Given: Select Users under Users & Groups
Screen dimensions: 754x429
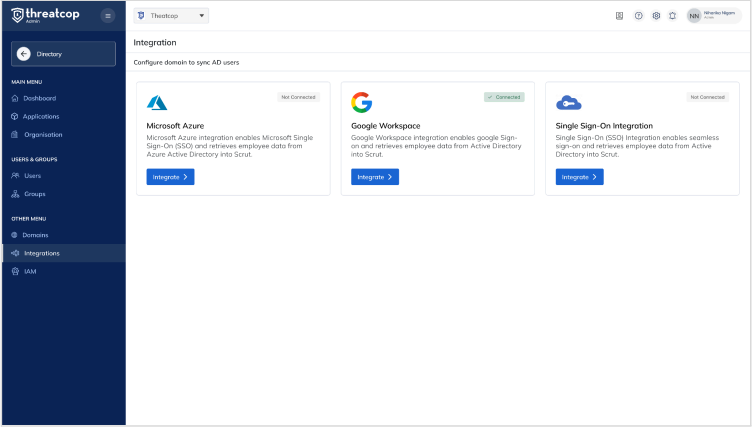Looking at the screenshot, I should point(32,175).
